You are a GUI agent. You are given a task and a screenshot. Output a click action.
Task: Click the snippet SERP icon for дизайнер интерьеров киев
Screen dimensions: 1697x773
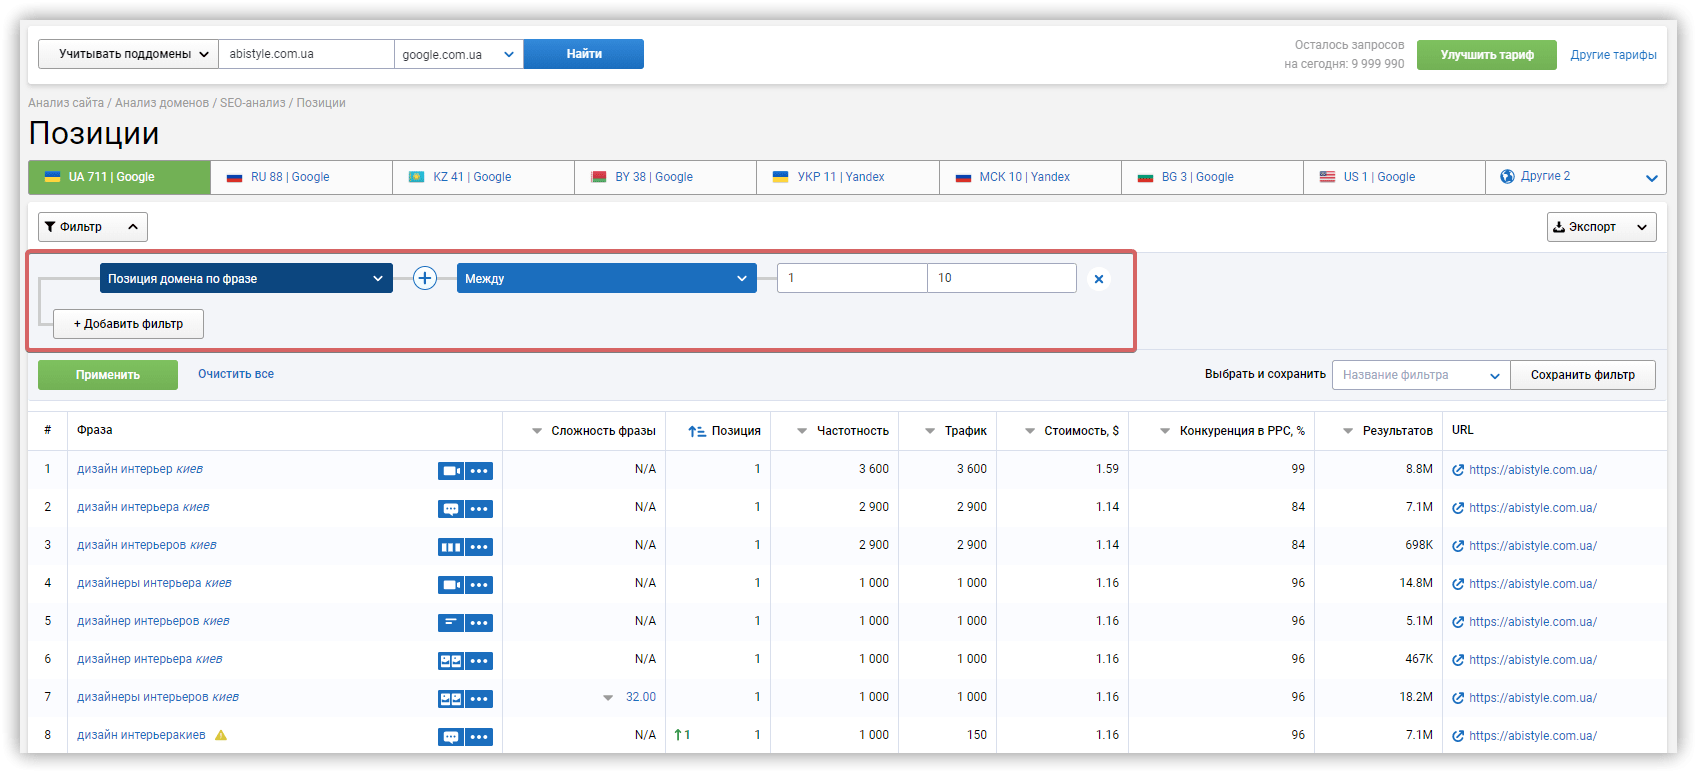451,623
